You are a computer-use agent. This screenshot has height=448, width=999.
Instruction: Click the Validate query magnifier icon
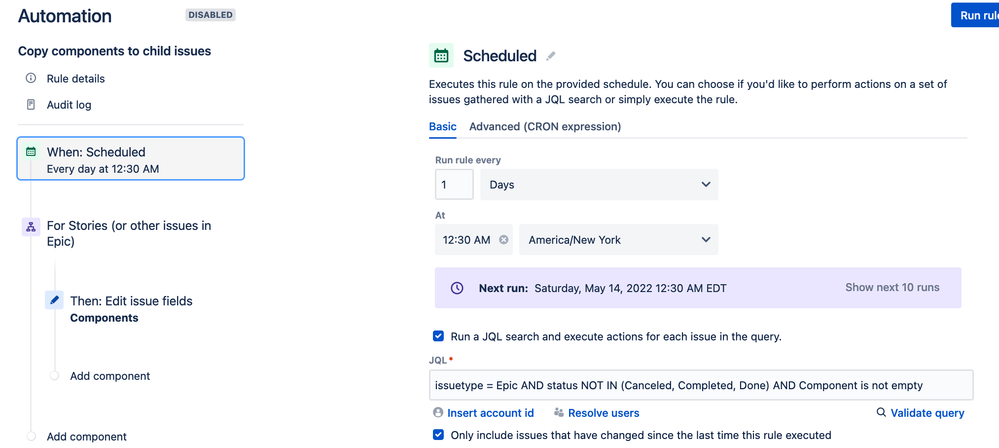click(x=881, y=413)
